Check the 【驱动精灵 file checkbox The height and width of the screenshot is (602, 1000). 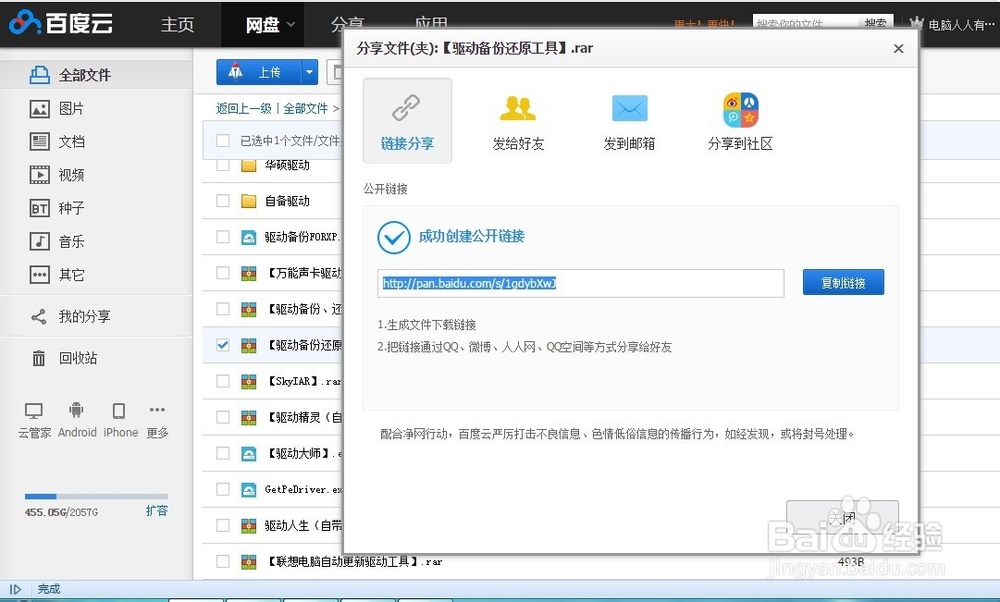[223, 417]
